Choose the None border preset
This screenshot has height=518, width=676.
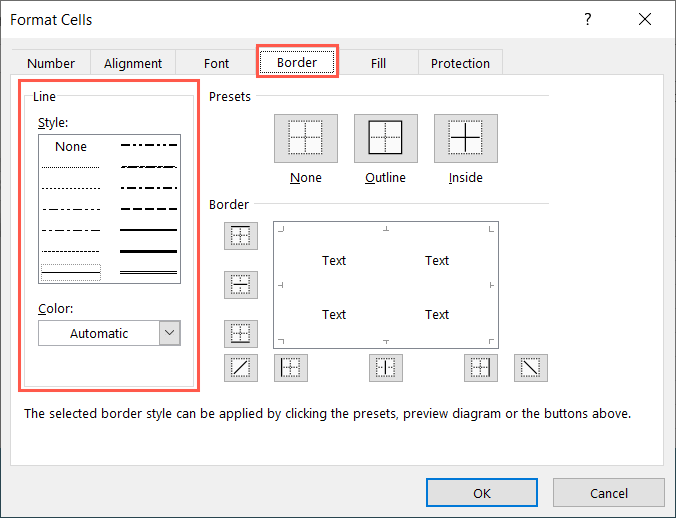click(x=306, y=139)
